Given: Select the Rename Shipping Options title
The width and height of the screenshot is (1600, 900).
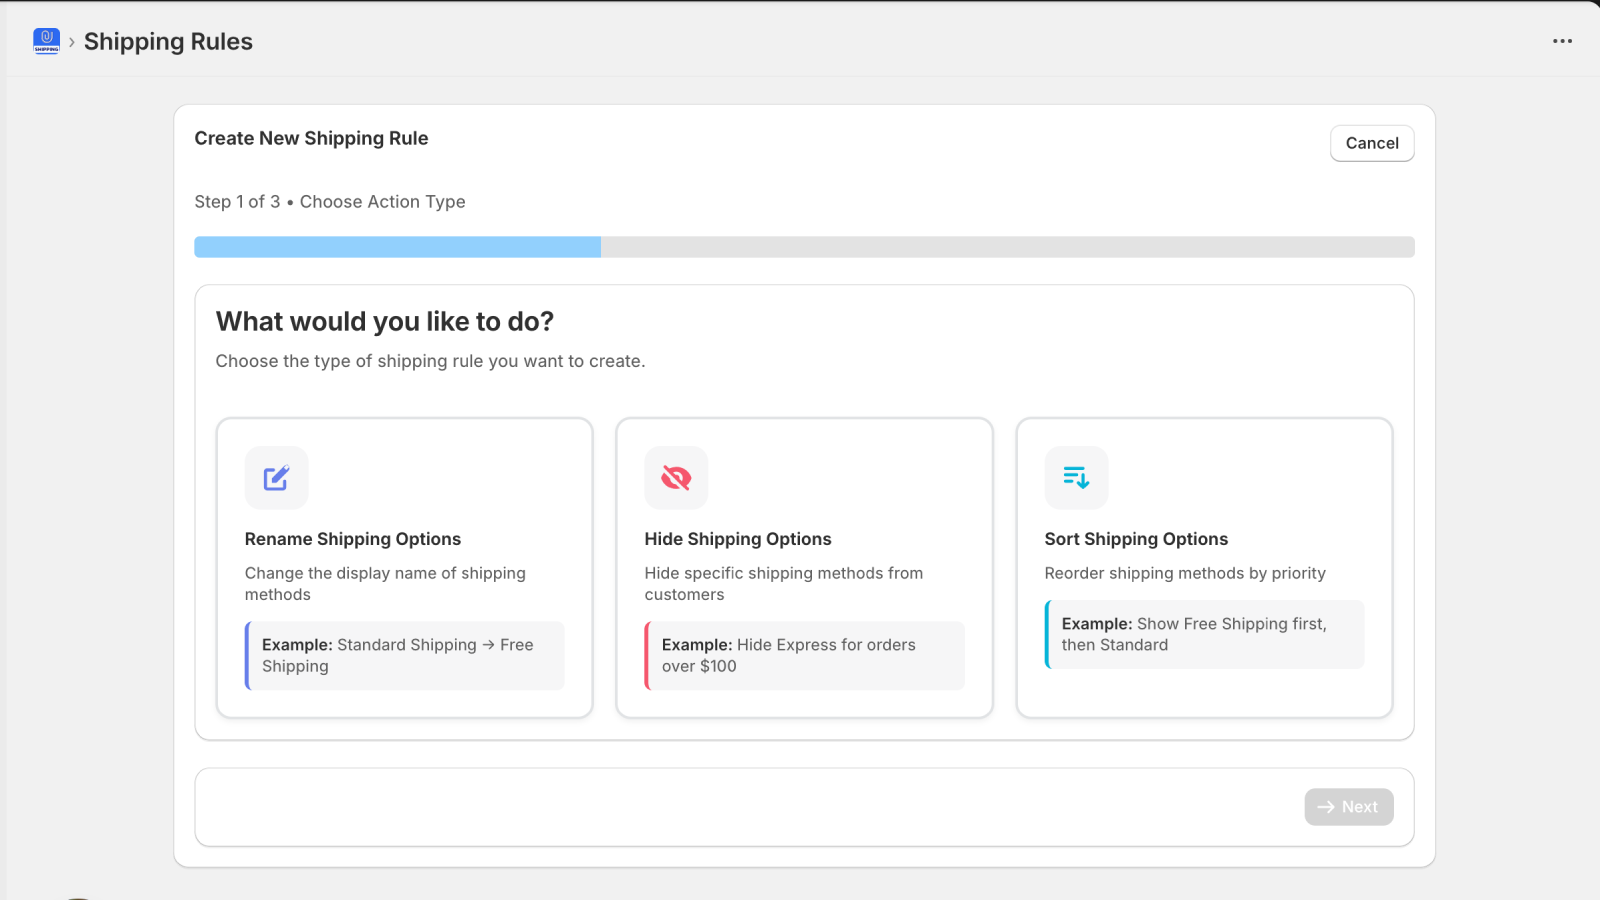Looking at the screenshot, I should (352, 539).
